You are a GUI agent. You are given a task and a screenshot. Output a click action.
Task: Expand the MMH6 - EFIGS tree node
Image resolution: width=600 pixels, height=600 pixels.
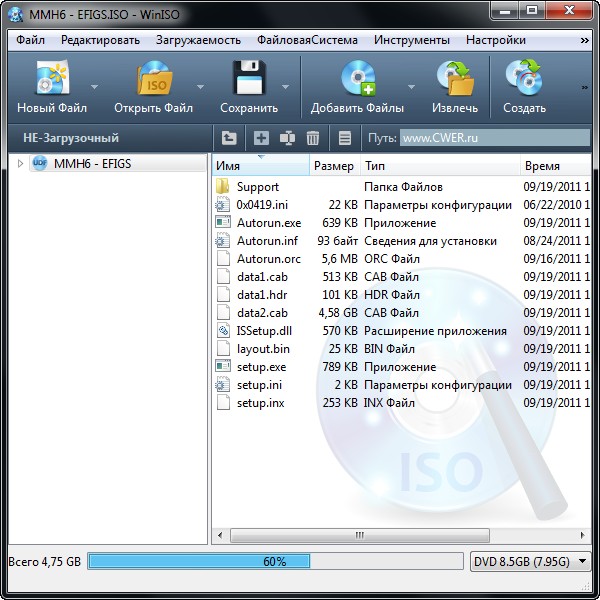coord(20,164)
